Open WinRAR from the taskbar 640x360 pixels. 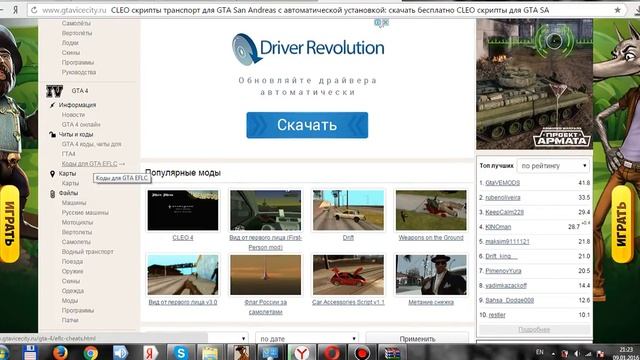[x=392, y=353]
